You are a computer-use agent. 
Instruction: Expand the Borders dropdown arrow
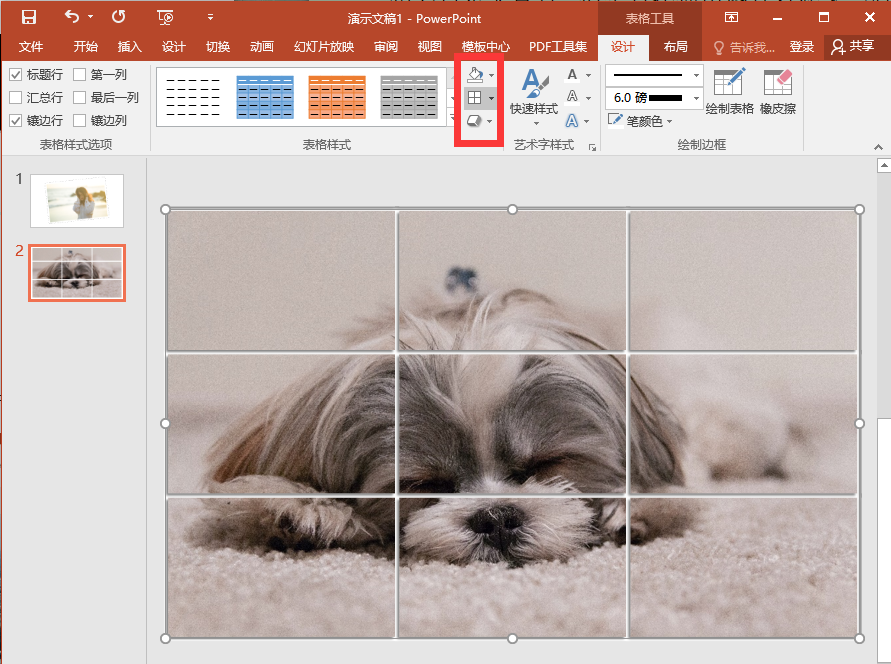point(492,98)
